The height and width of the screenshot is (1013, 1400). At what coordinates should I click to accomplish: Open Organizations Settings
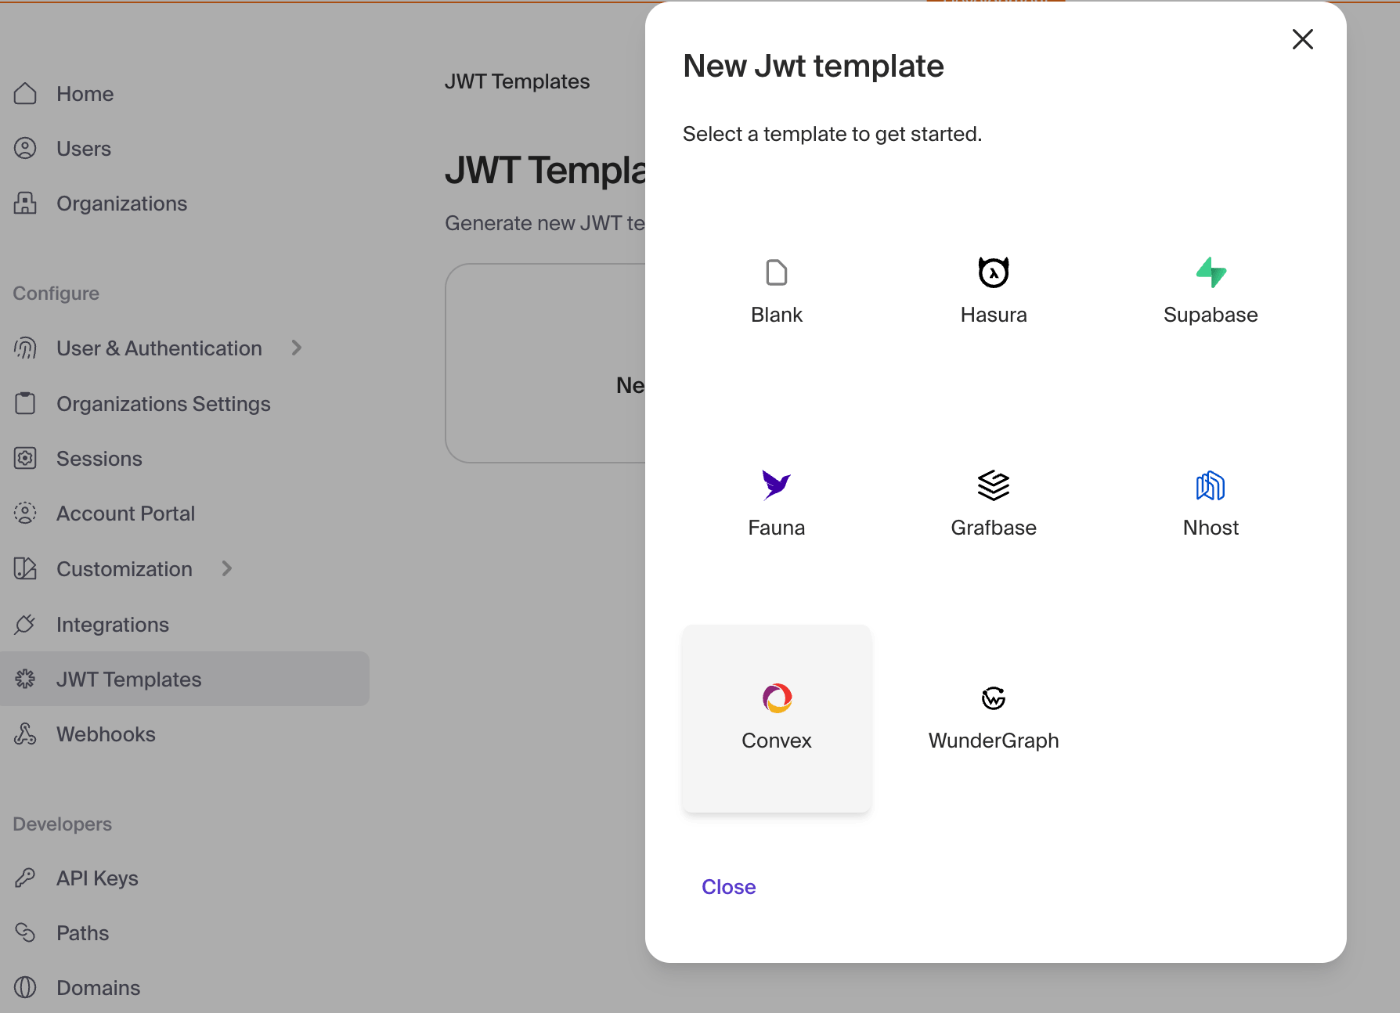point(164,404)
